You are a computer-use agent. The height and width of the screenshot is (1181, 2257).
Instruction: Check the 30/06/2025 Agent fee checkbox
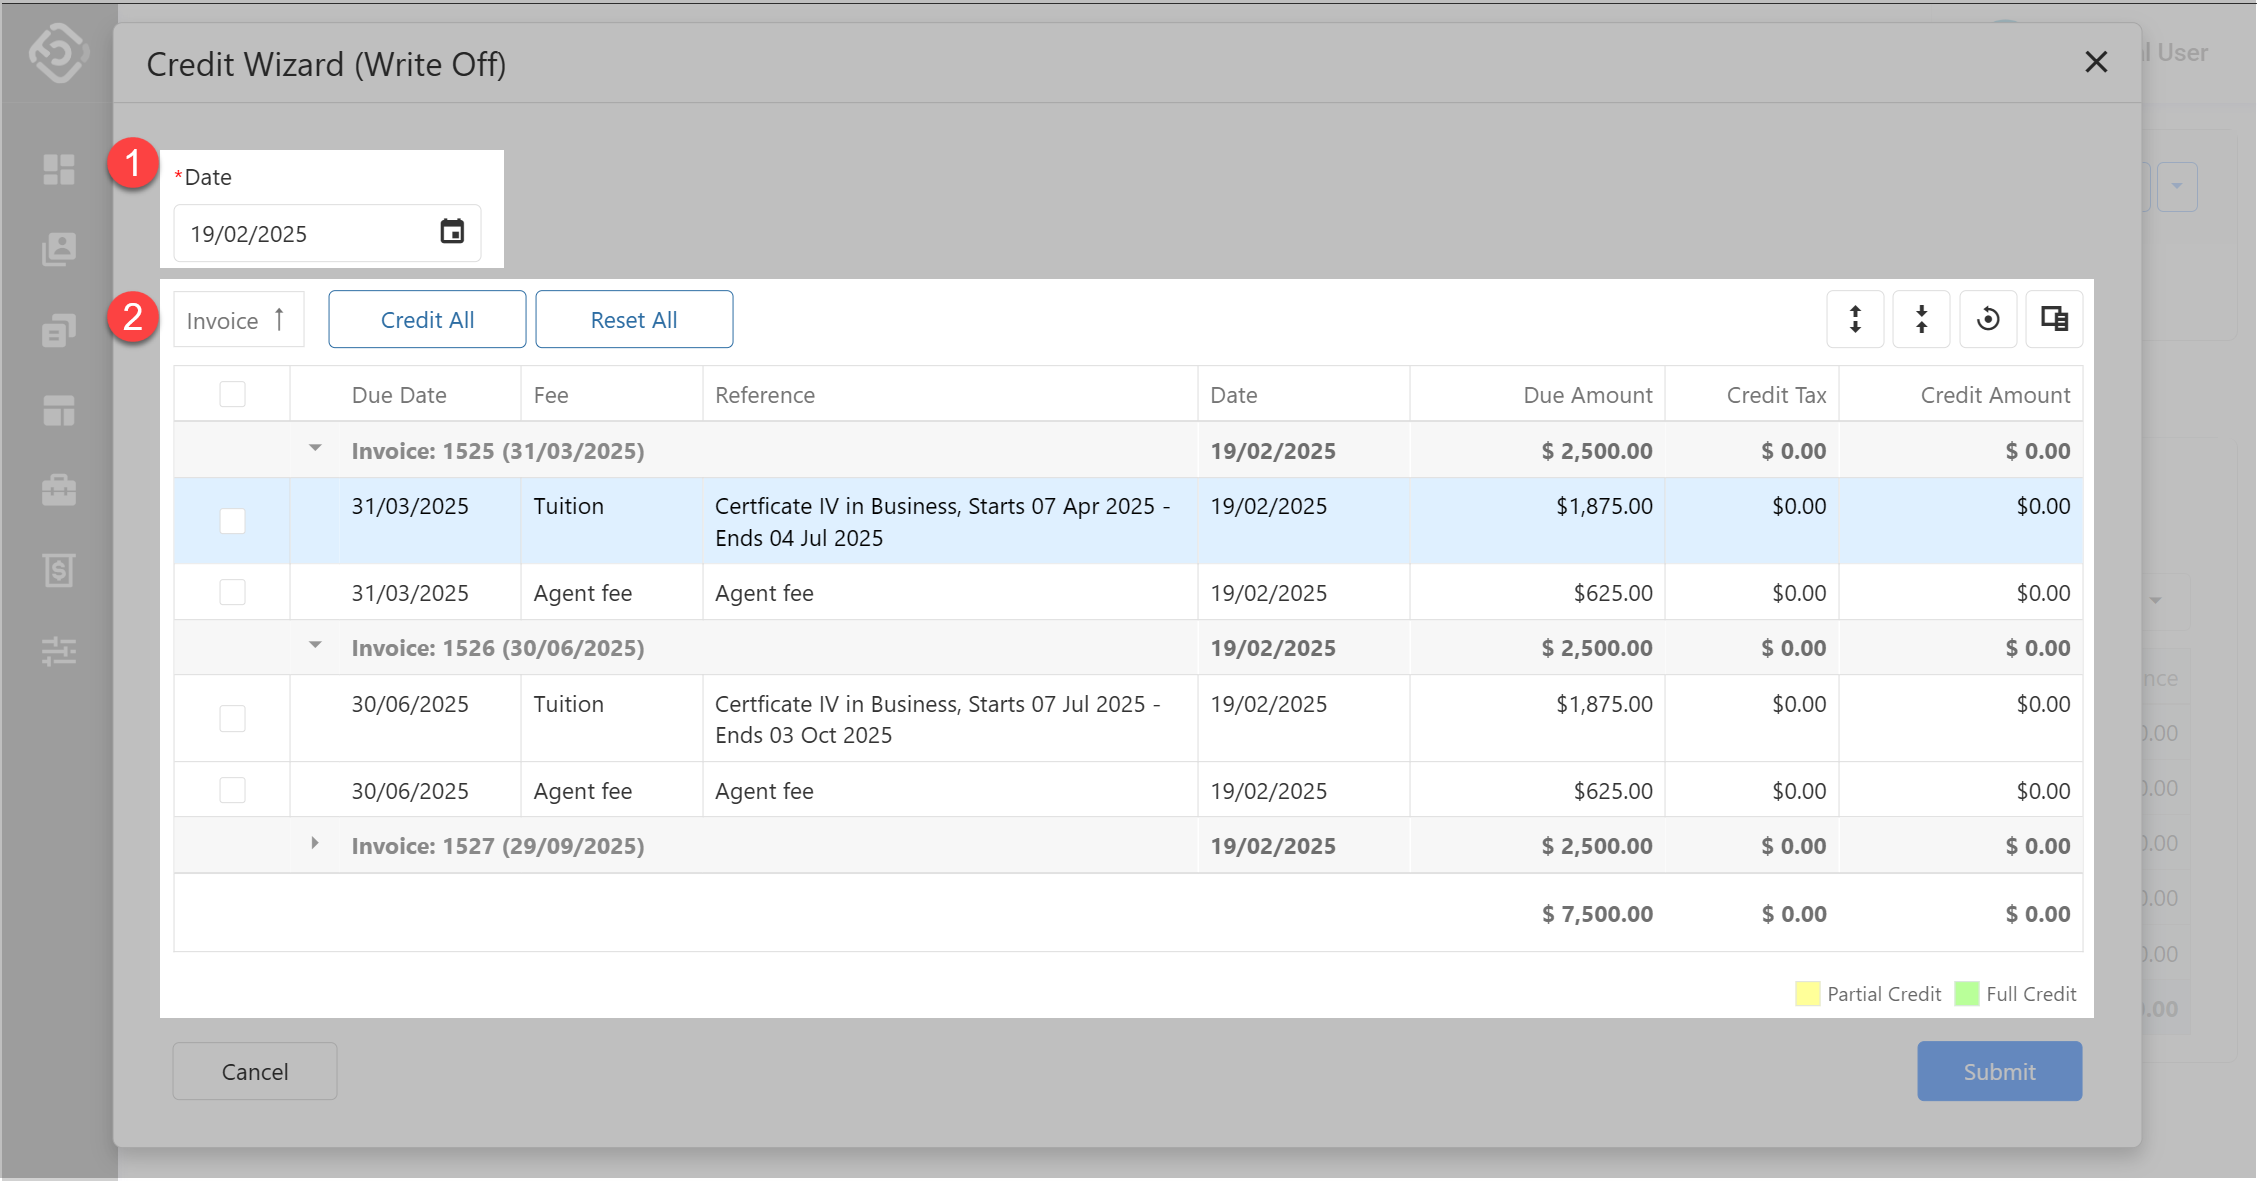[232, 790]
